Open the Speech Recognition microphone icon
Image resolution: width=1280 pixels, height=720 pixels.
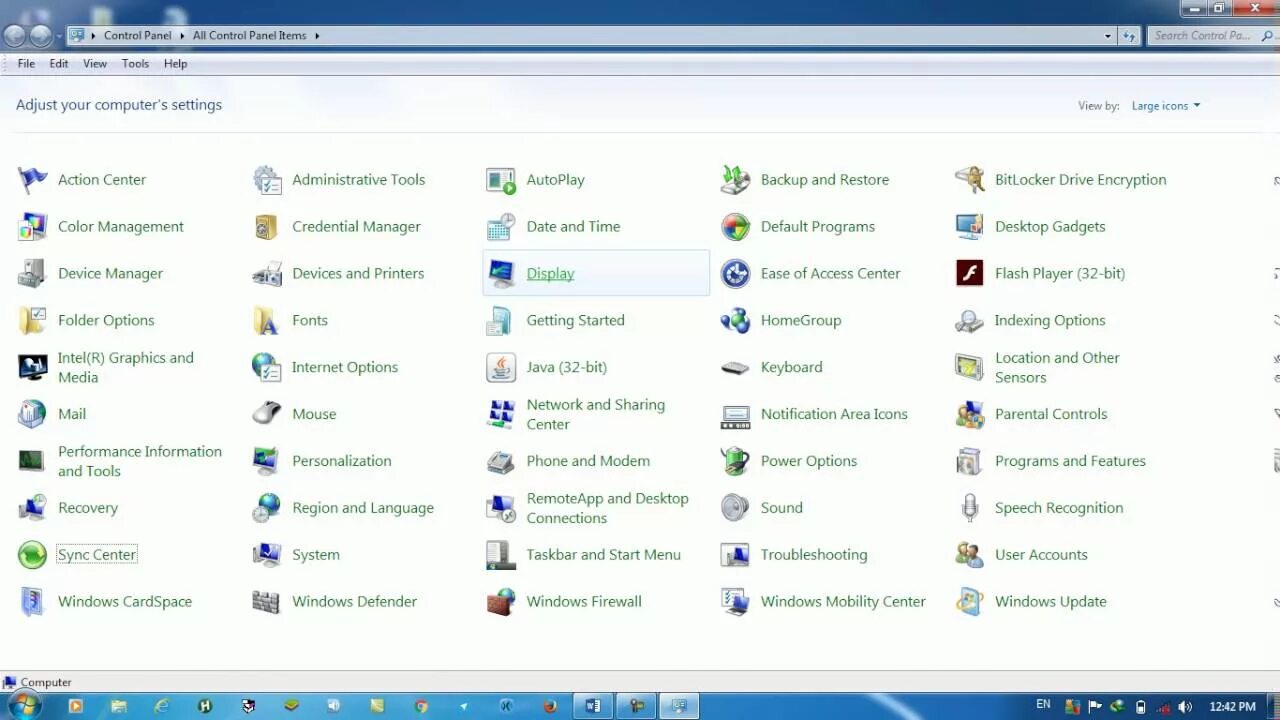pyautogui.click(x=969, y=508)
